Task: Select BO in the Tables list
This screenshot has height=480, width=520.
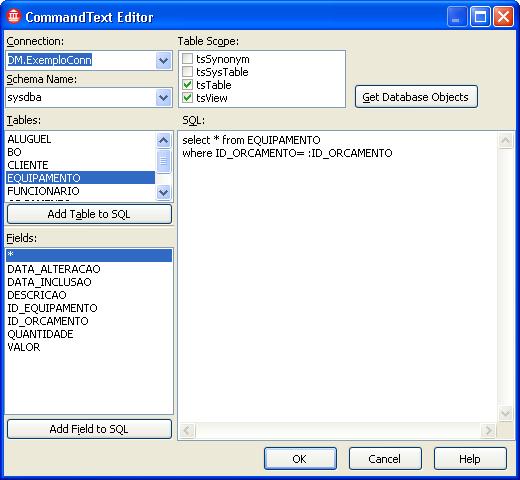Action: tap(80, 152)
